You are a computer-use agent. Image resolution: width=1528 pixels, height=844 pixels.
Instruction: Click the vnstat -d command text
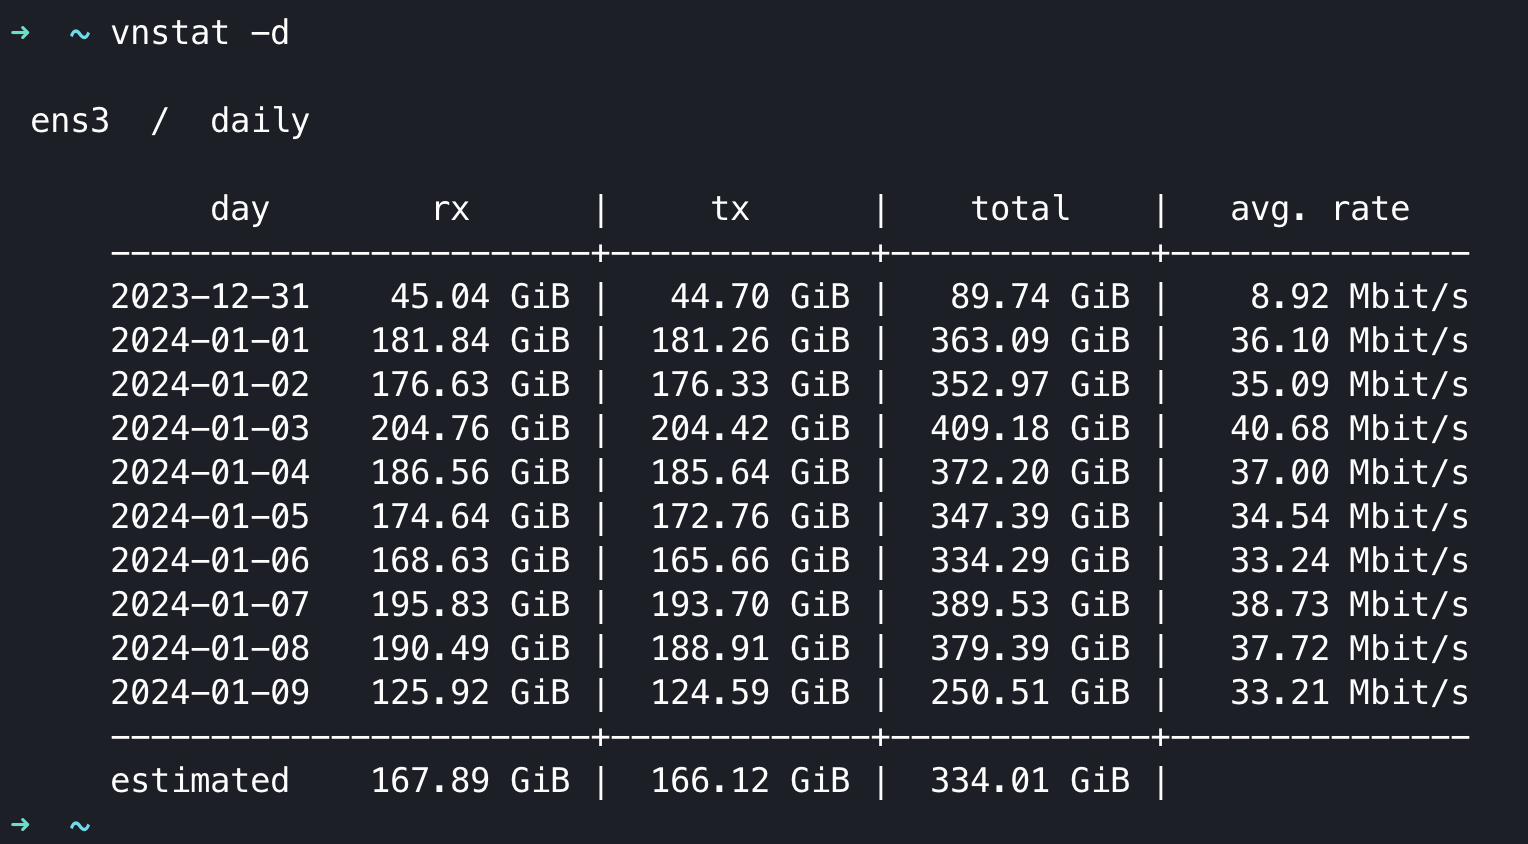pos(200,33)
